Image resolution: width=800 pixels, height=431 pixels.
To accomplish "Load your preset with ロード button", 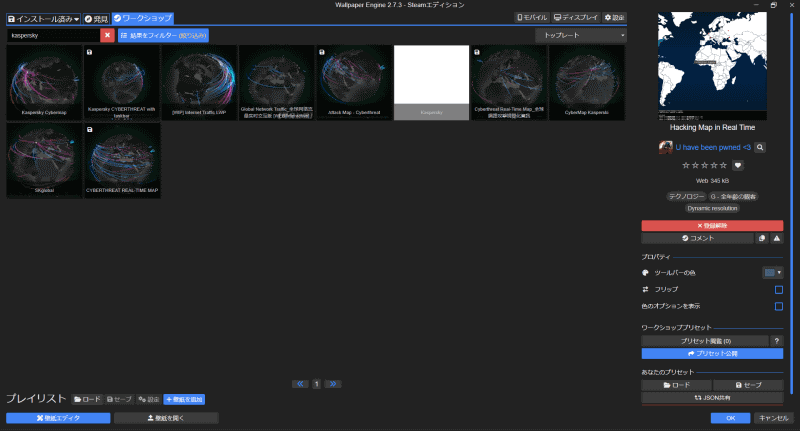I will [677, 385].
